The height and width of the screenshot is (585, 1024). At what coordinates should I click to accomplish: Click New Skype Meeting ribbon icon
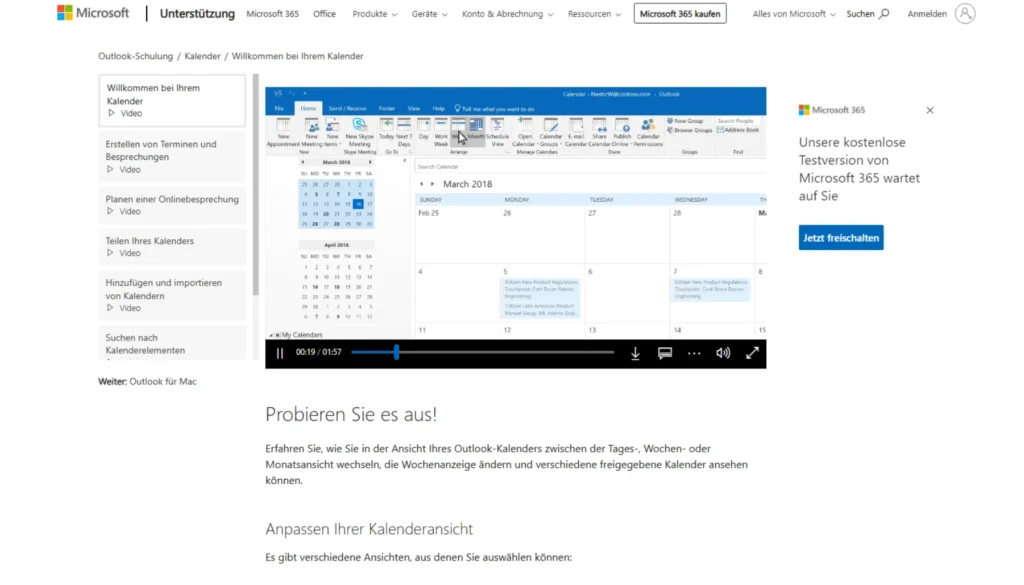(359, 133)
